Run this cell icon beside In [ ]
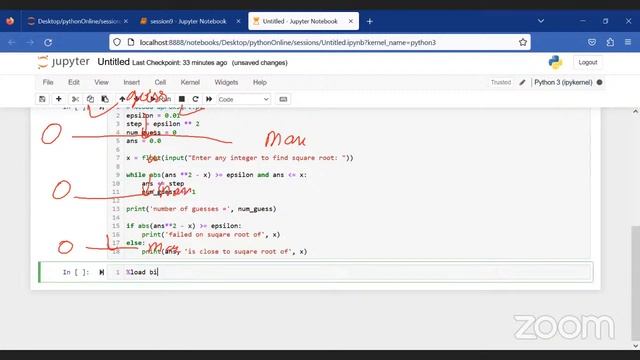Viewport: 640px width, 360px height. coord(102,272)
